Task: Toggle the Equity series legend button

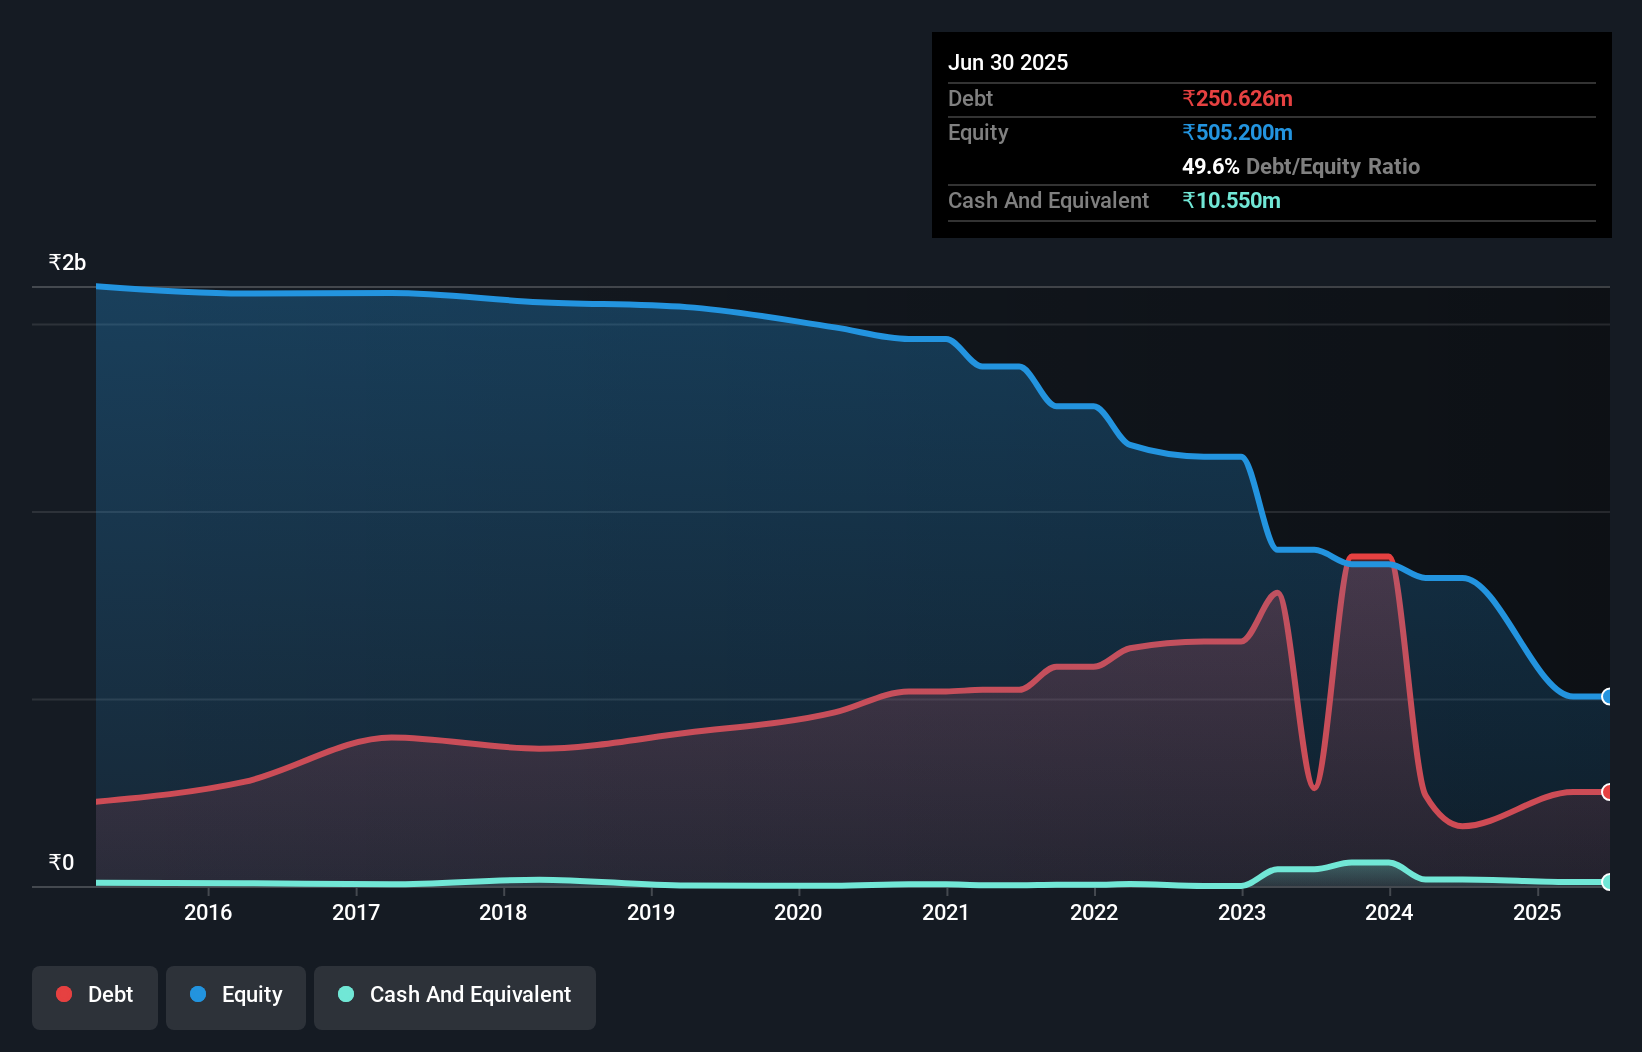Action: pos(236,997)
